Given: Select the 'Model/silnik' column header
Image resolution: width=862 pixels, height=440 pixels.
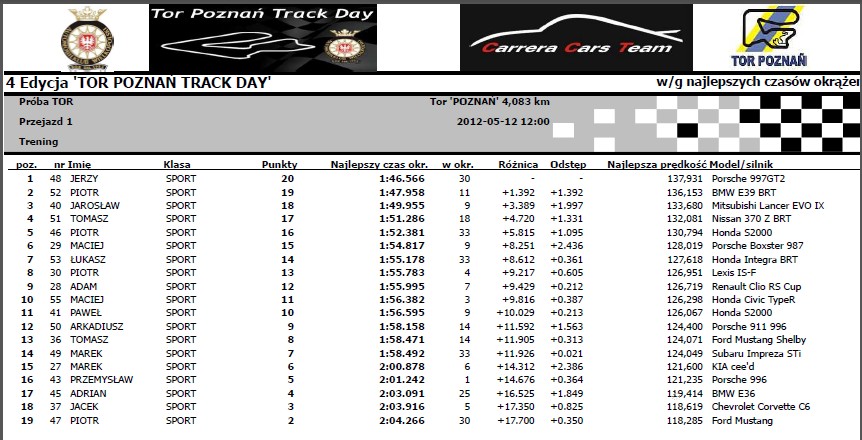Looking at the screenshot, I should (742, 164).
